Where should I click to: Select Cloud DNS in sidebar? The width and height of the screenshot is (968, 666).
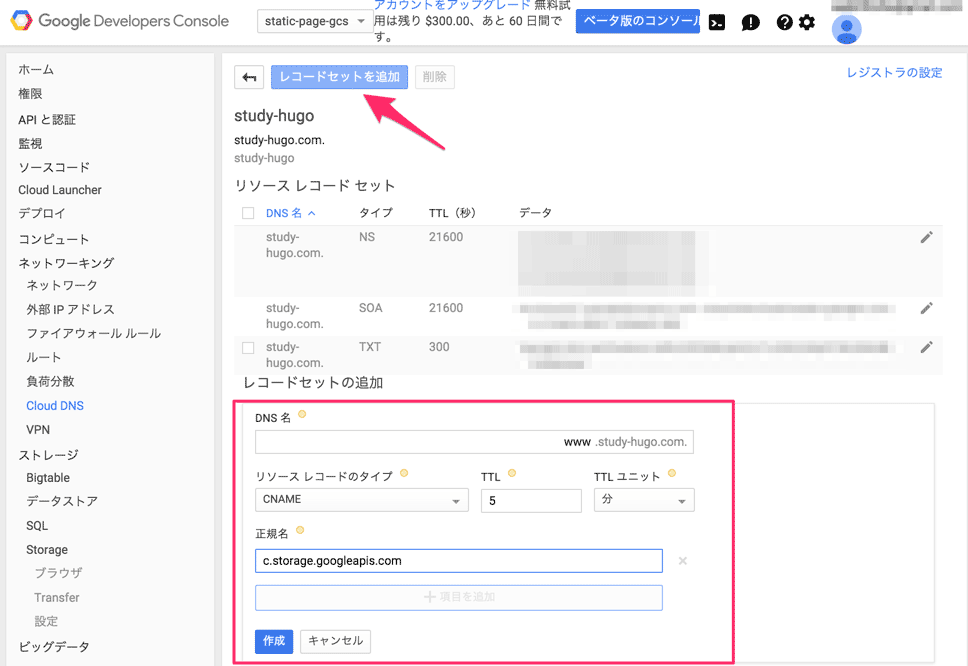(55, 406)
